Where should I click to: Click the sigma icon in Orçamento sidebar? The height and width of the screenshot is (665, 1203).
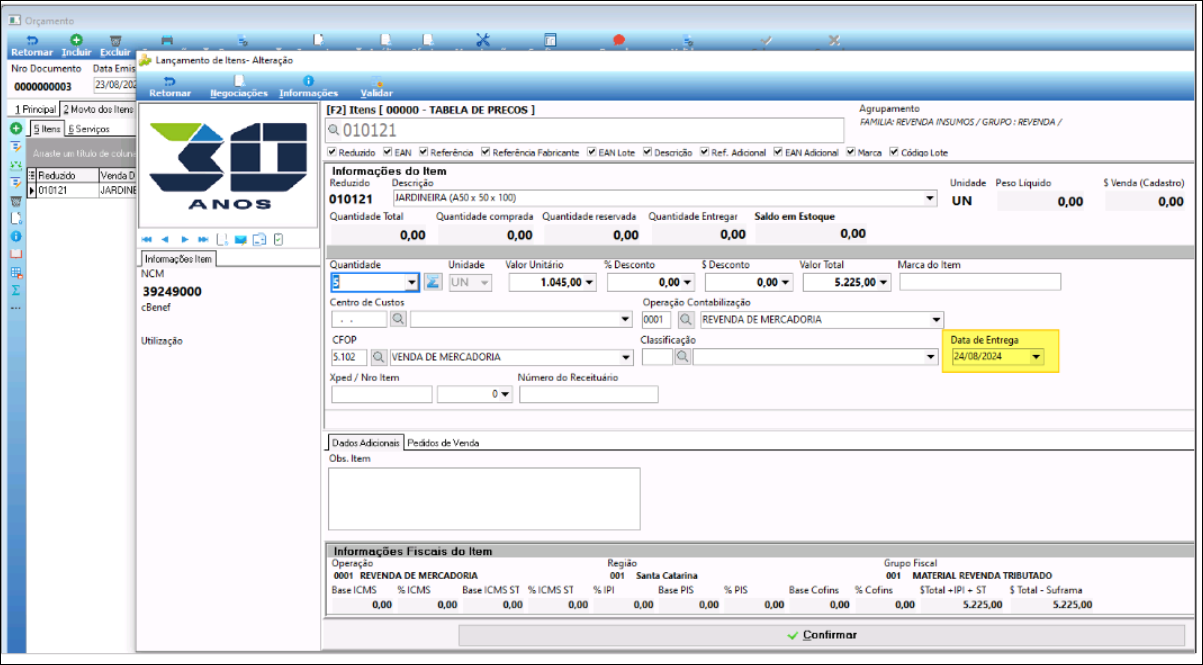[16, 289]
